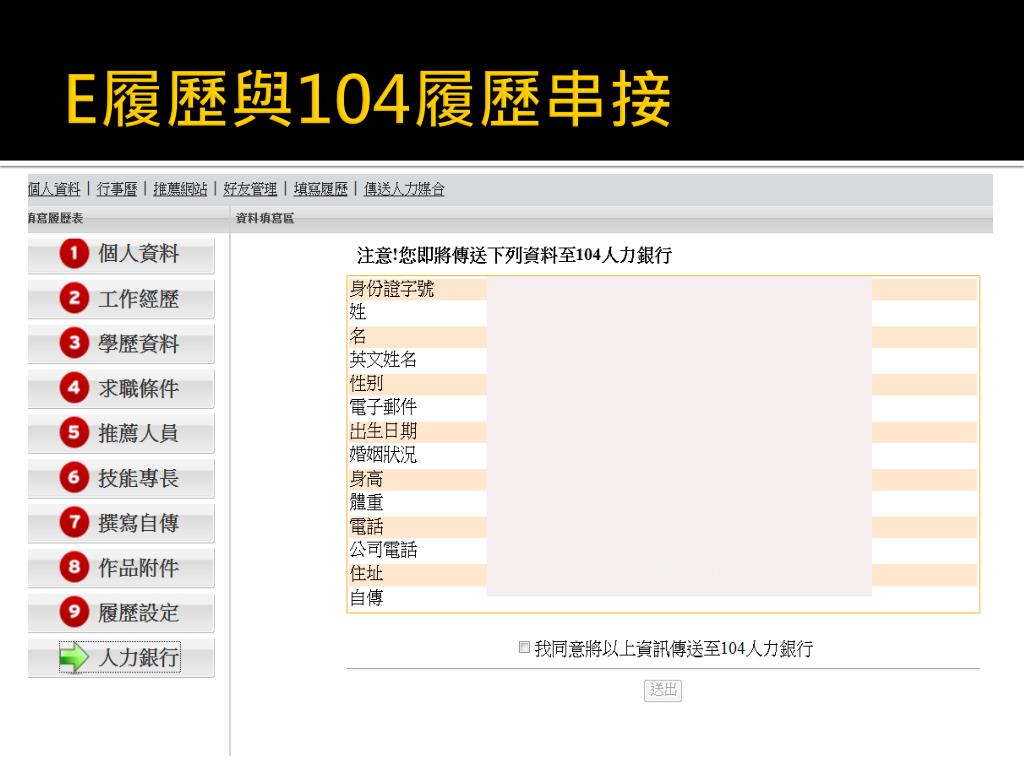Image resolution: width=1024 pixels, height=768 pixels.
Task: Check 我同意將以上資訊傳送至104人力銀行 checkbox
Action: tap(524, 647)
